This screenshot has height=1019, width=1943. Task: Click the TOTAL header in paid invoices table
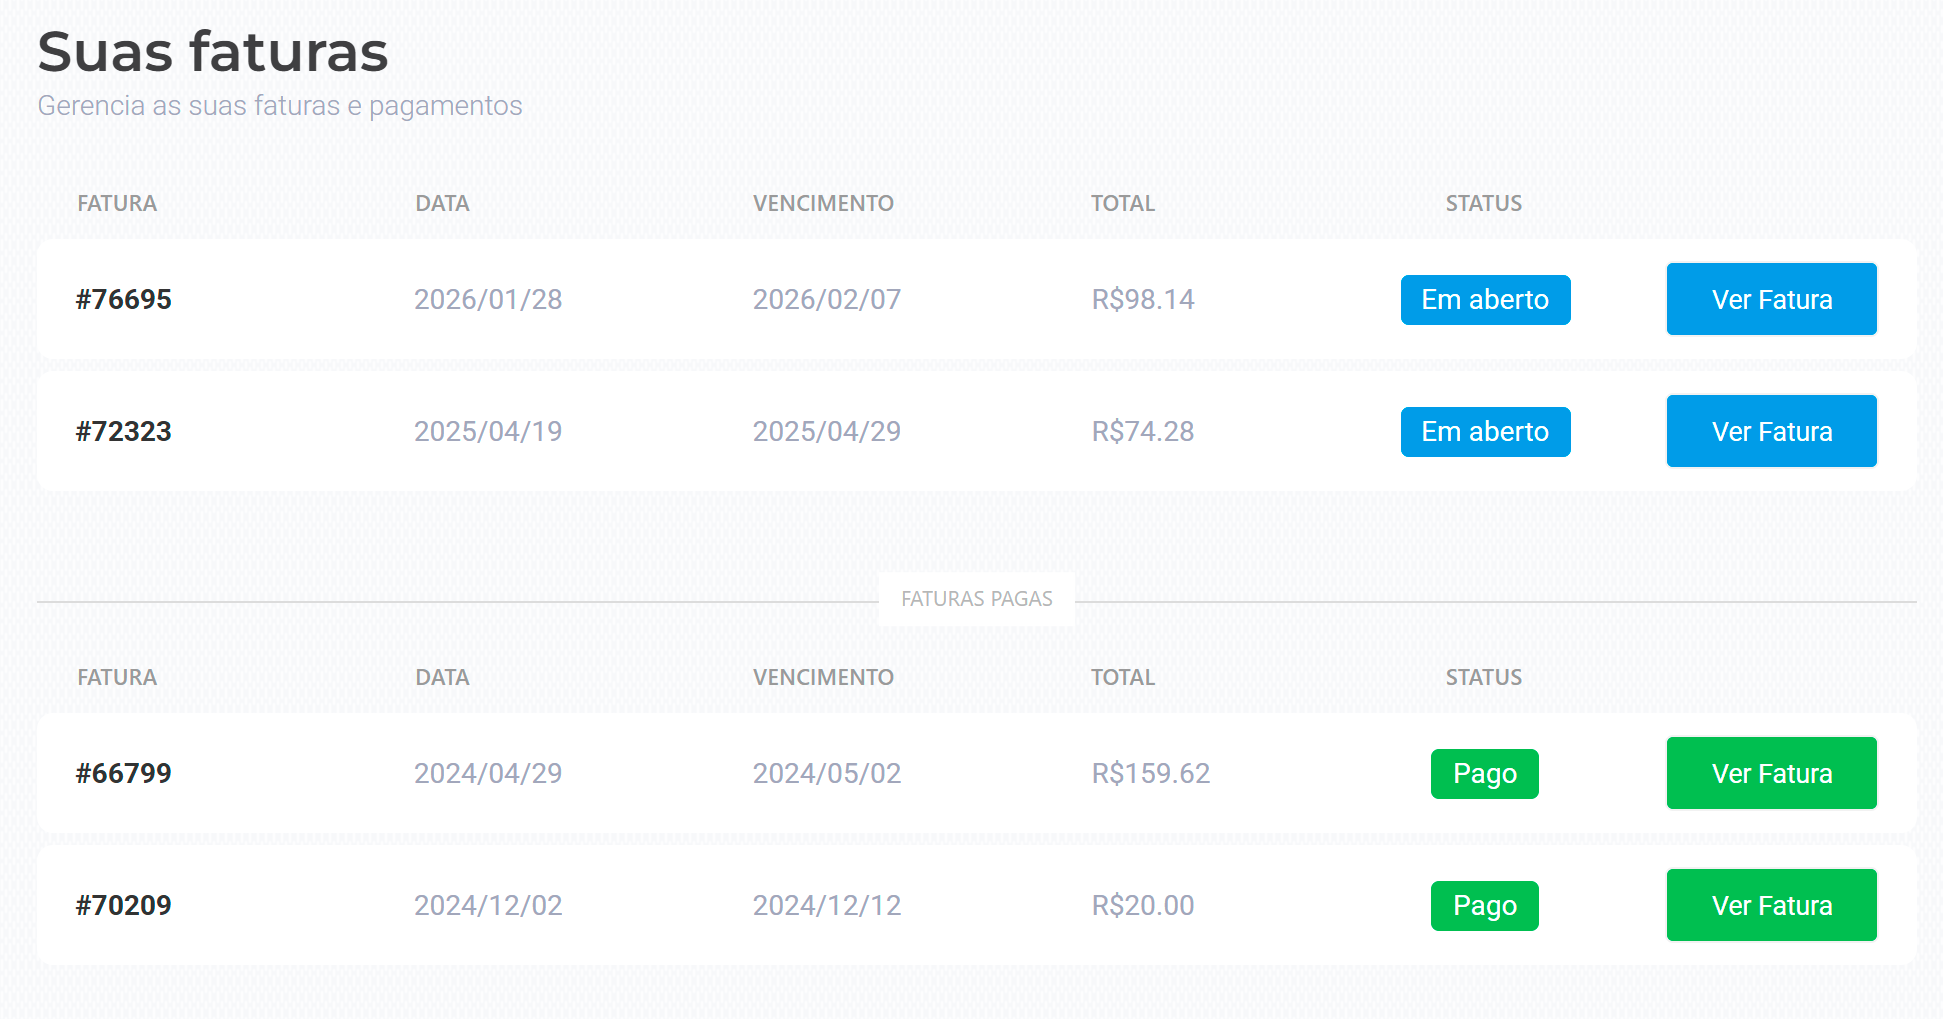click(x=1122, y=677)
